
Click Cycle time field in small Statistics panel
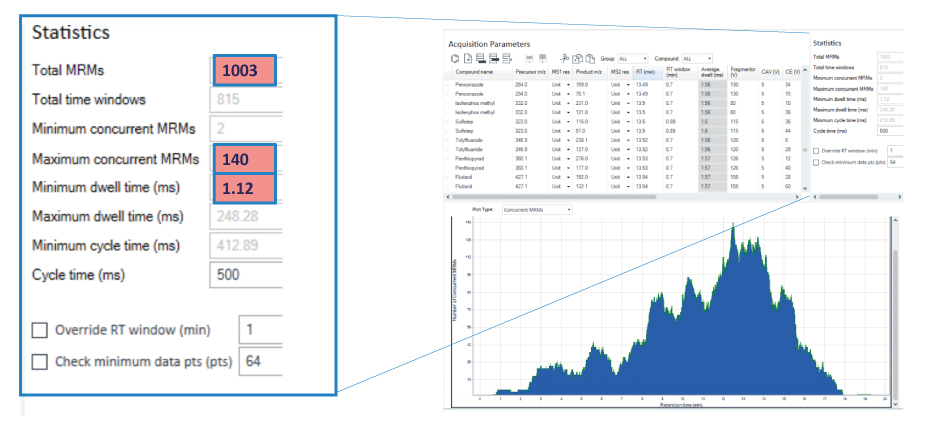(x=890, y=130)
